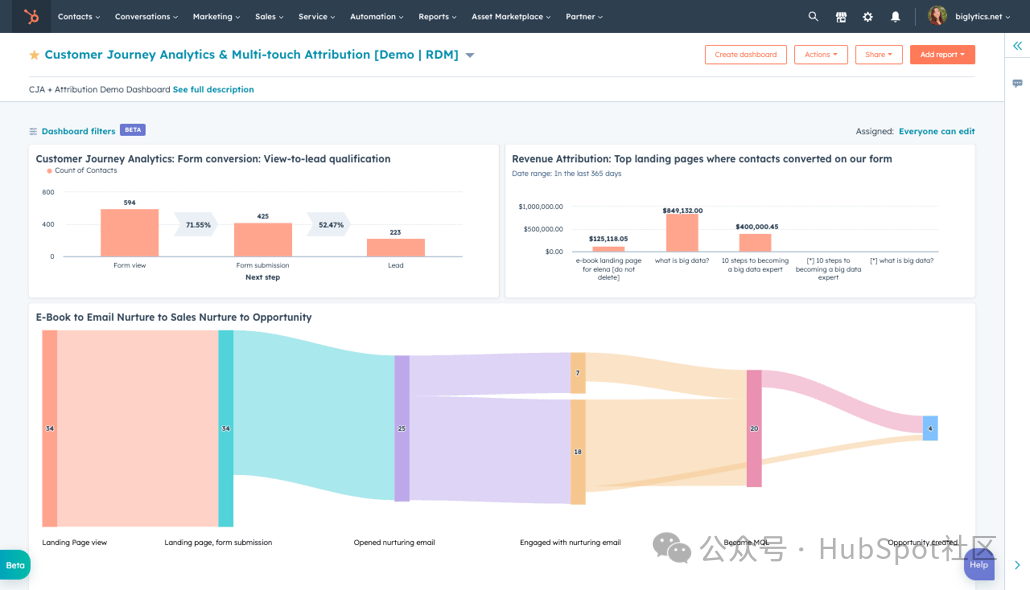1030x590 pixels.
Task: Open the Share dropdown
Action: [878, 55]
